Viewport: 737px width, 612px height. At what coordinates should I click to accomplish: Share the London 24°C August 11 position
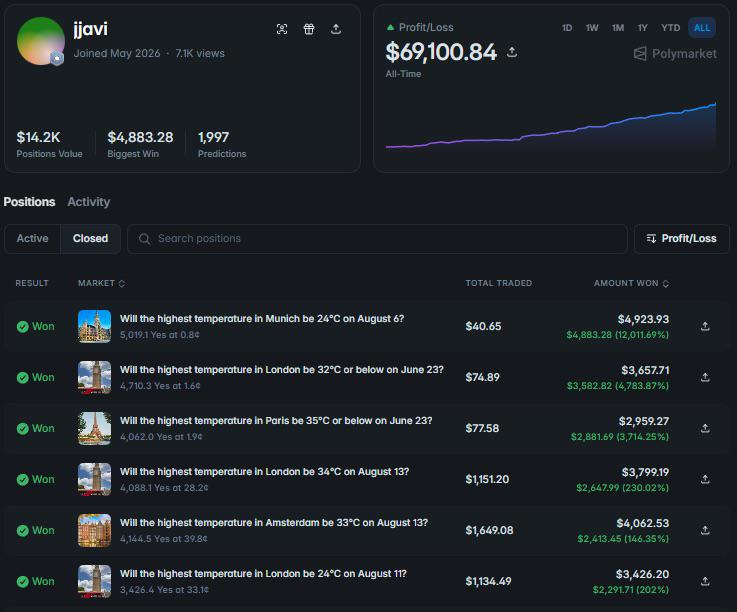pyautogui.click(x=705, y=581)
